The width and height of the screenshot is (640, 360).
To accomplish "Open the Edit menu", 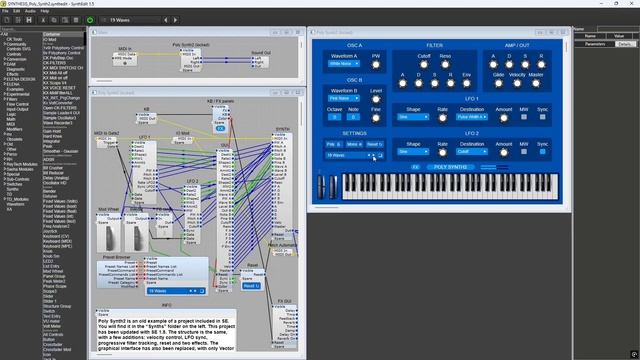I will [17, 11].
